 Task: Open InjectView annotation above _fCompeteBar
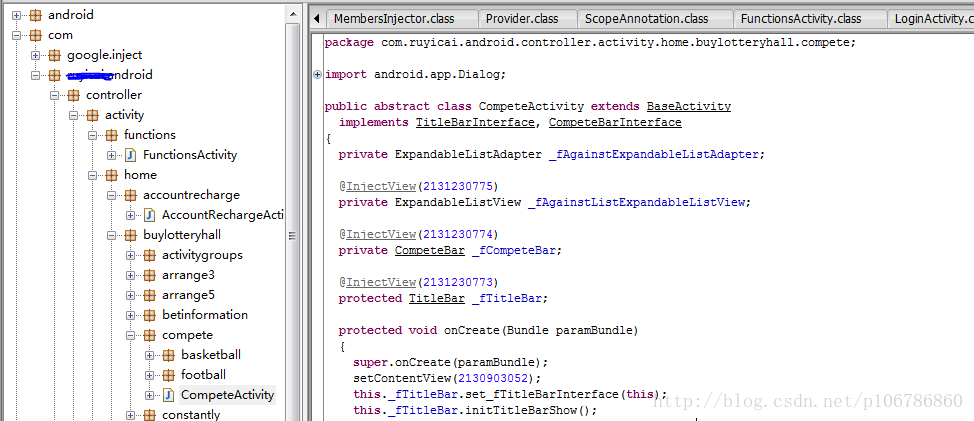381,234
